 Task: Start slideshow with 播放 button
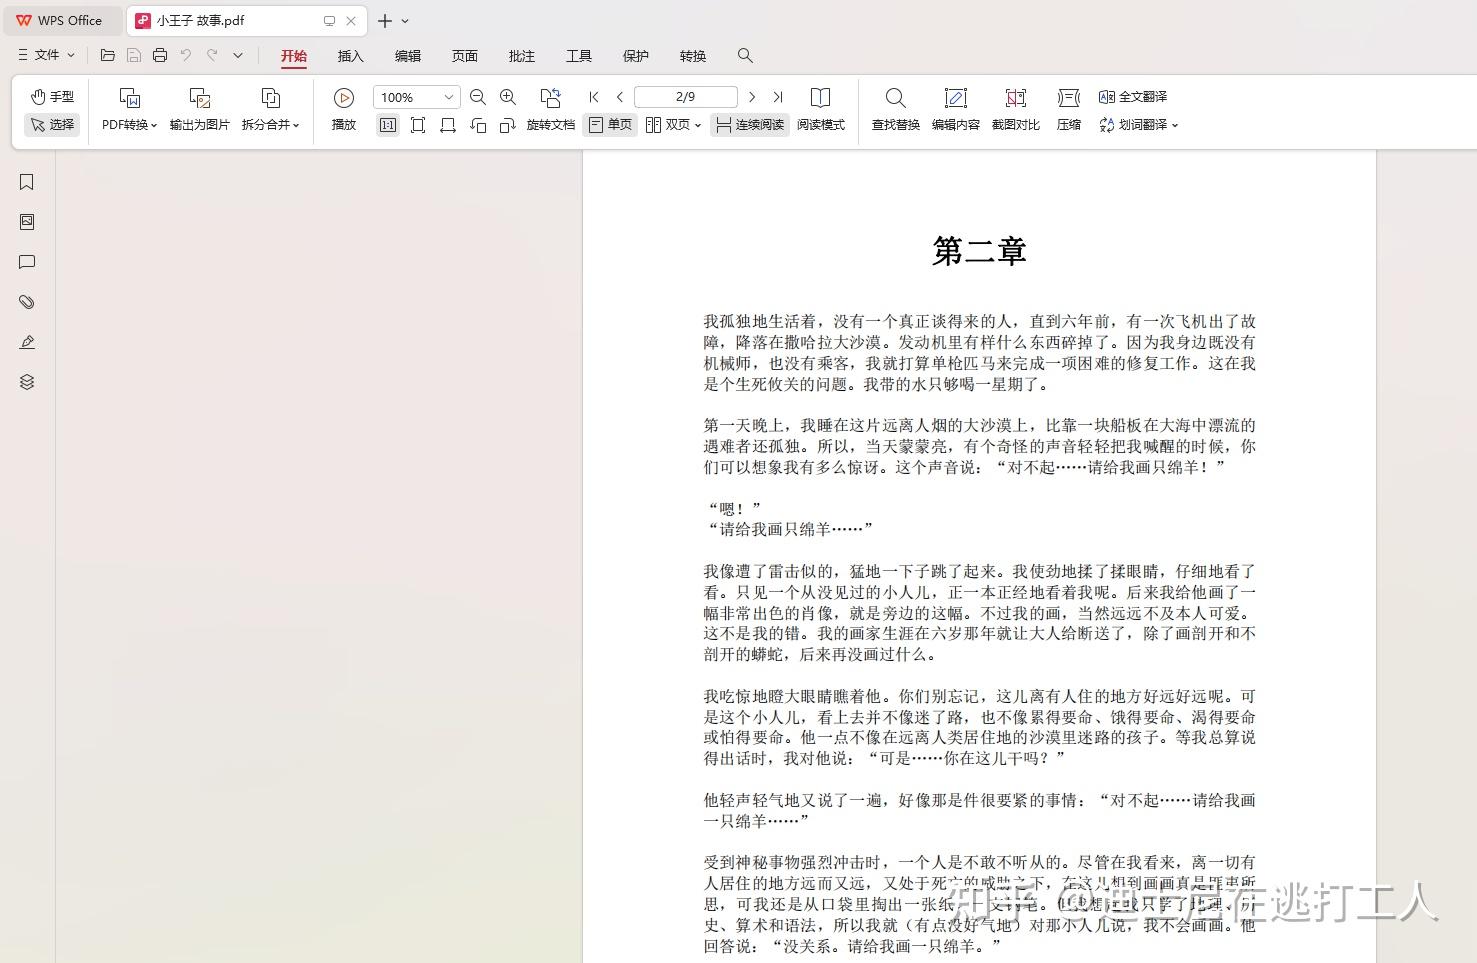[x=344, y=110]
